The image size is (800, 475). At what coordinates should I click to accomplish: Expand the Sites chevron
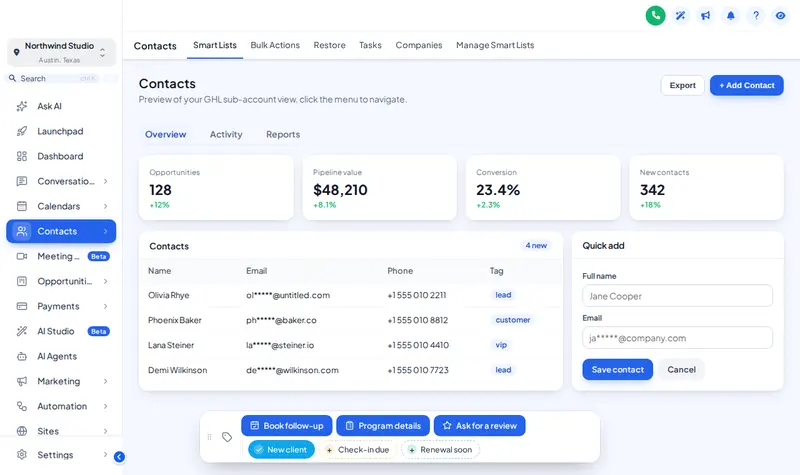click(105, 431)
